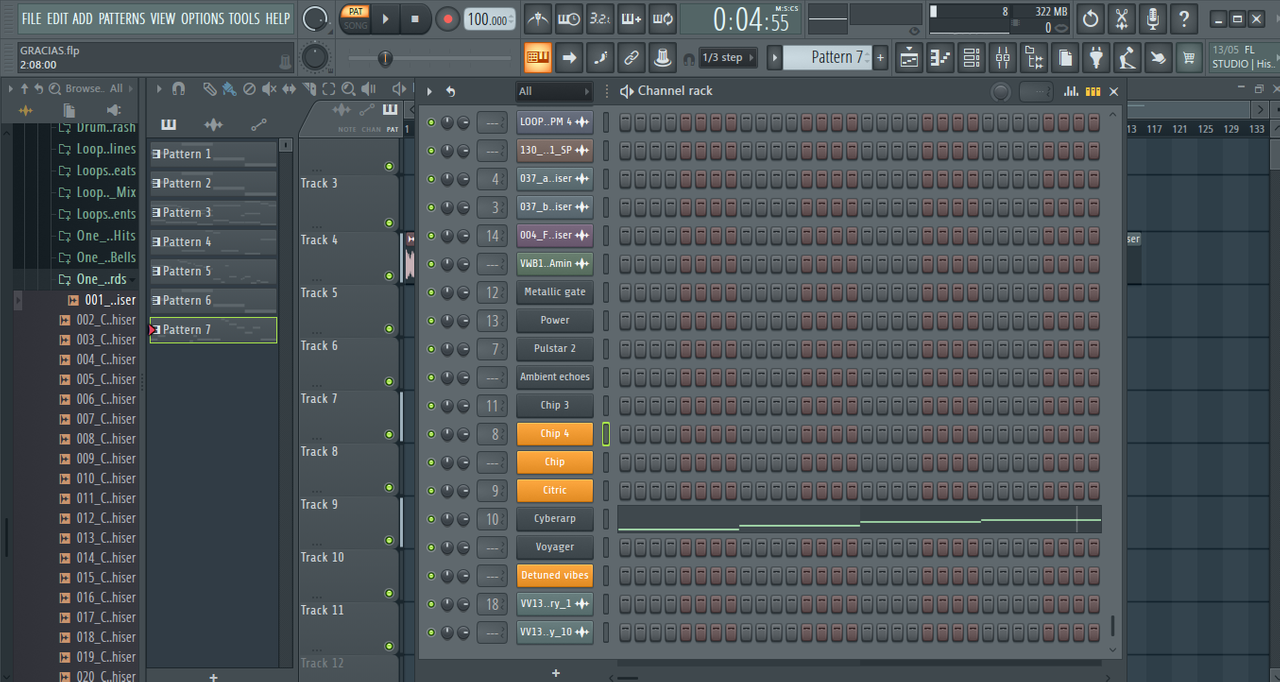
Task: Open the PATTERNS menu
Action: click(121, 18)
